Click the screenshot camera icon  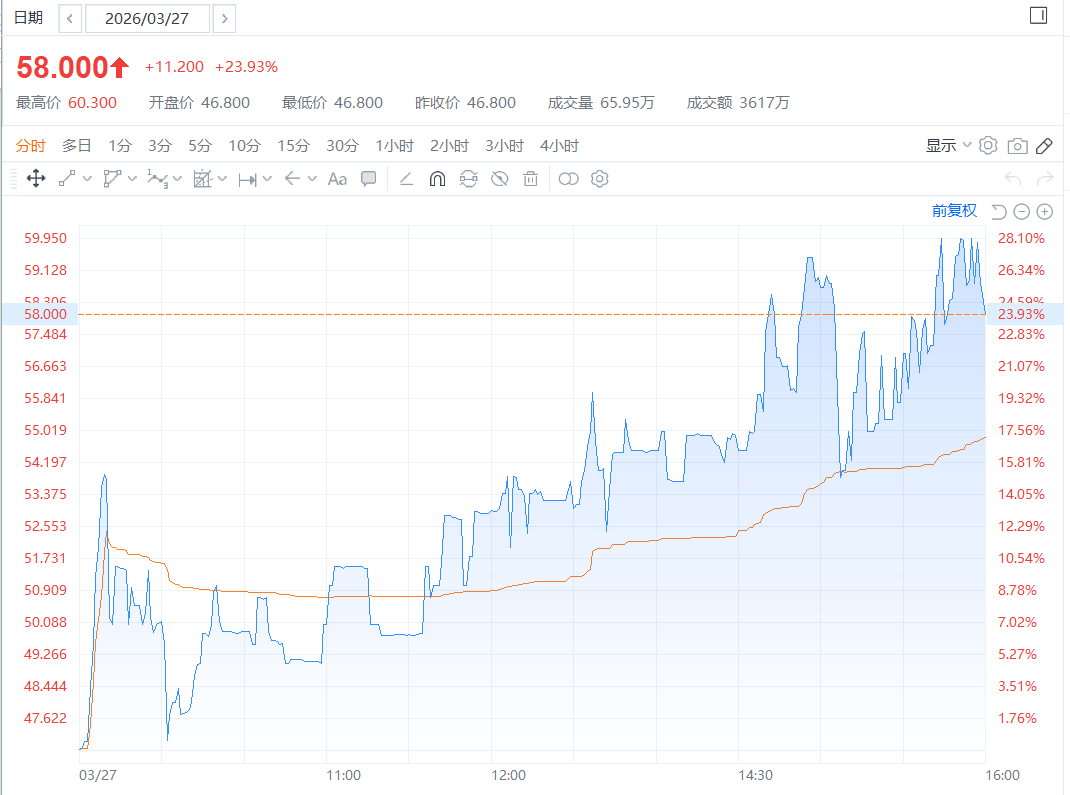(1017, 146)
